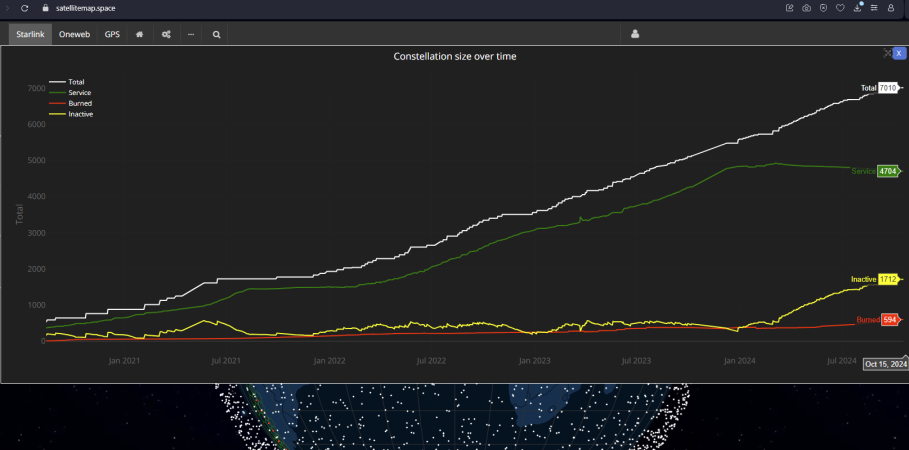Viewport: 909px width, 450px height.
Task: Toggle the Burned series in legend
Action: tap(71, 103)
